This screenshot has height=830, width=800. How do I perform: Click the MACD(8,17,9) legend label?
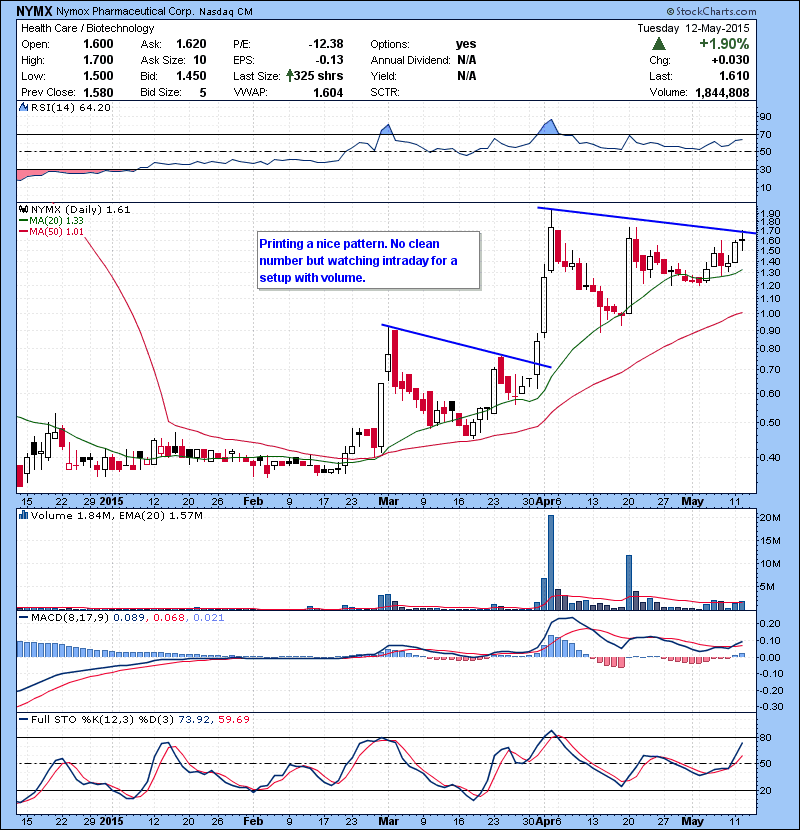pyautogui.click(x=69, y=617)
